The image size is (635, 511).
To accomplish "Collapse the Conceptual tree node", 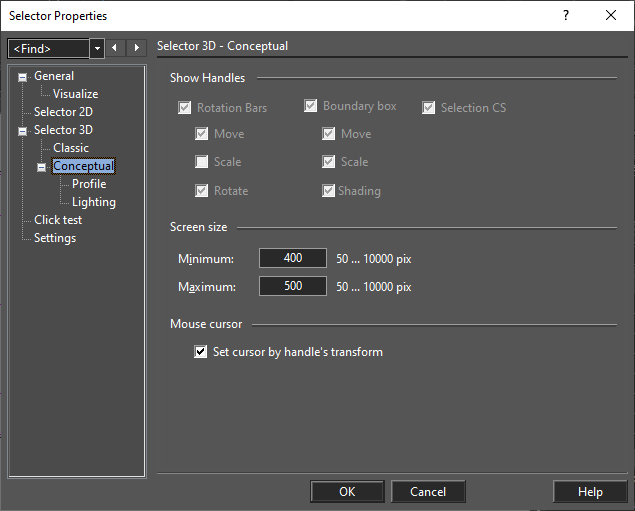I will pyautogui.click(x=41, y=167).
